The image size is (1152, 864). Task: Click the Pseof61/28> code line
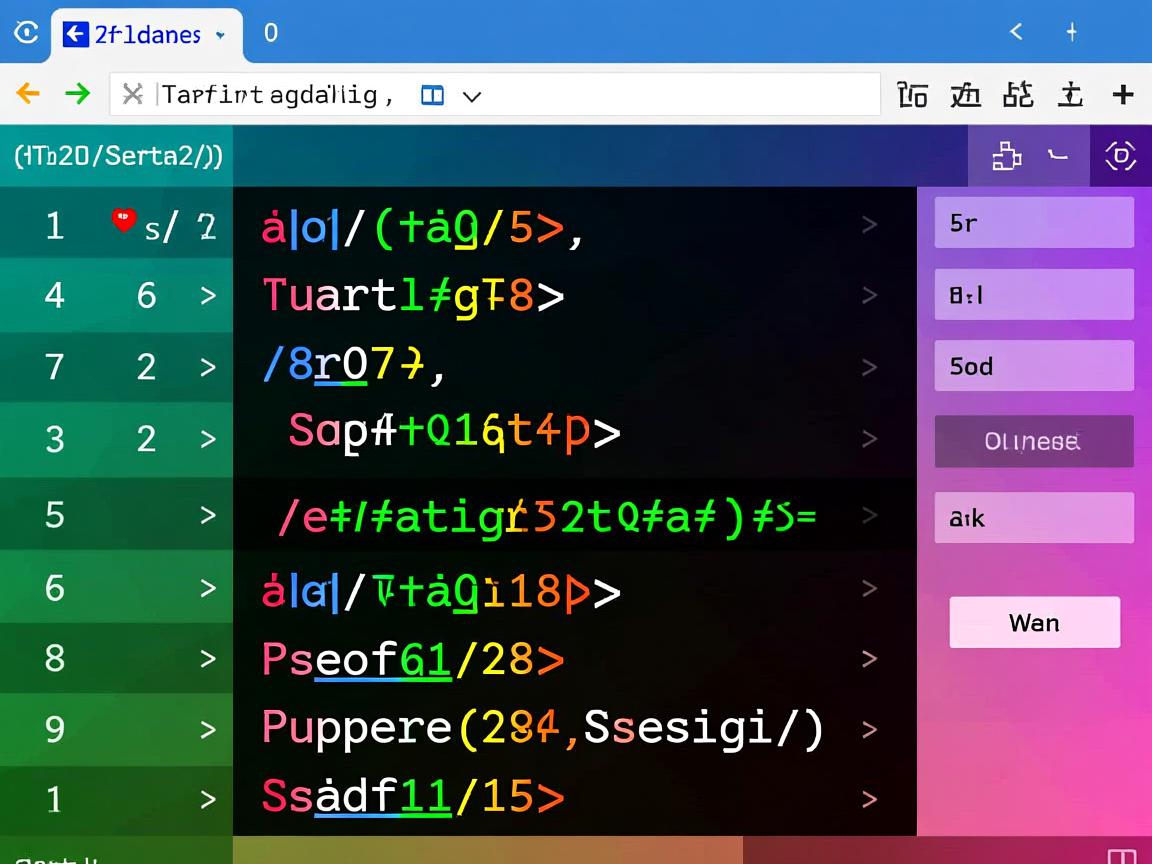point(413,659)
